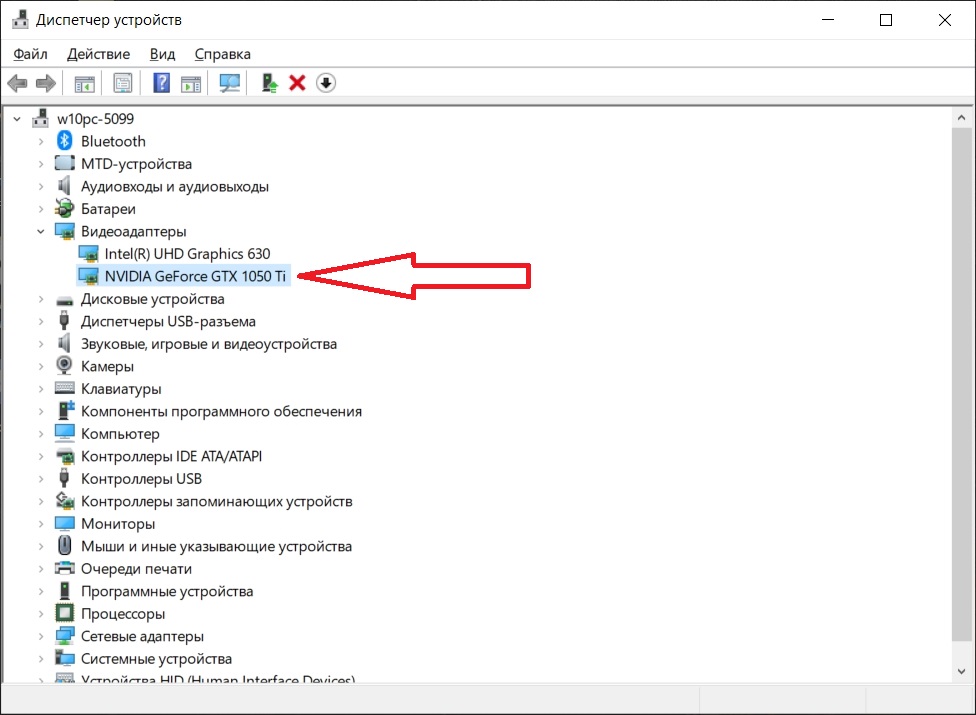Open Help via blue question mark icon
The height and width of the screenshot is (715, 976).
pyautogui.click(x=161, y=83)
